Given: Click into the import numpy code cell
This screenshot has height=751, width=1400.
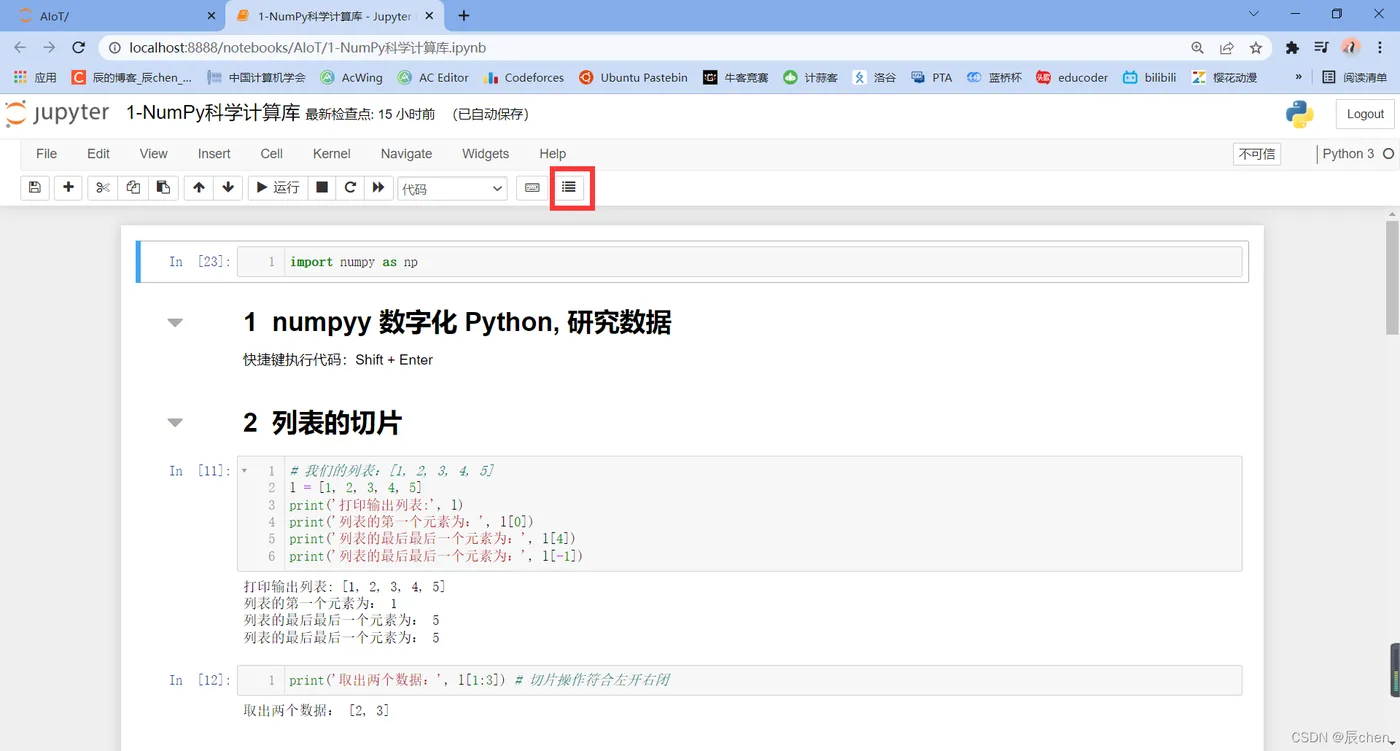Looking at the screenshot, I should [x=764, y=262].
